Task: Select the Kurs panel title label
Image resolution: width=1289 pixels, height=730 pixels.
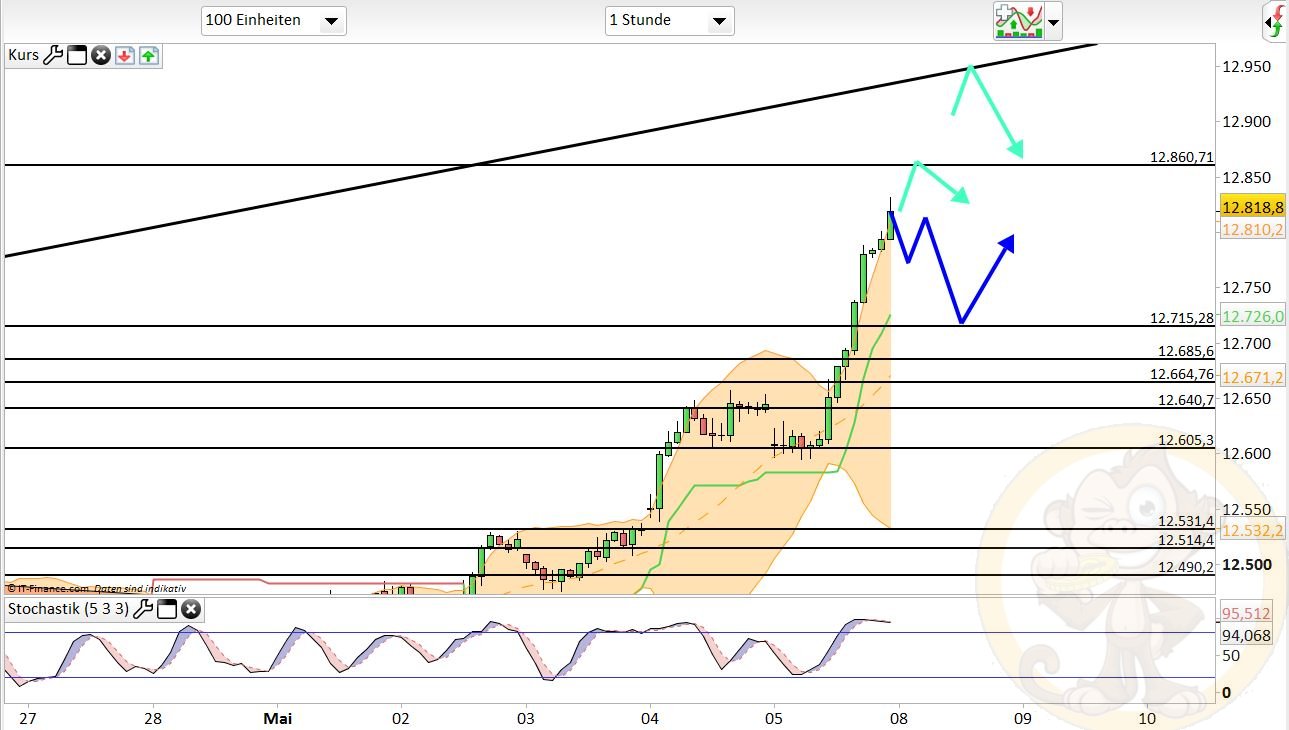Action: point(24,55)
